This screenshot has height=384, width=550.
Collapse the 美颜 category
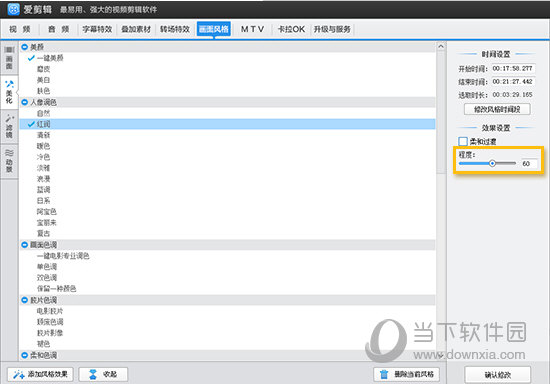click(25, 47)
